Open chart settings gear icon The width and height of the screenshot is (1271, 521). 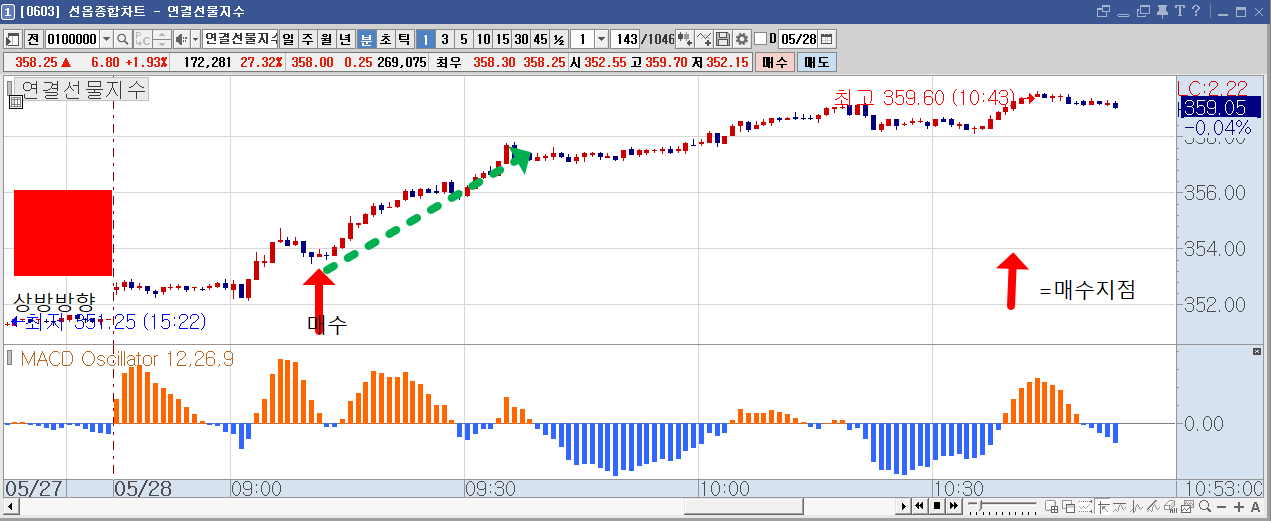point(741,39)
